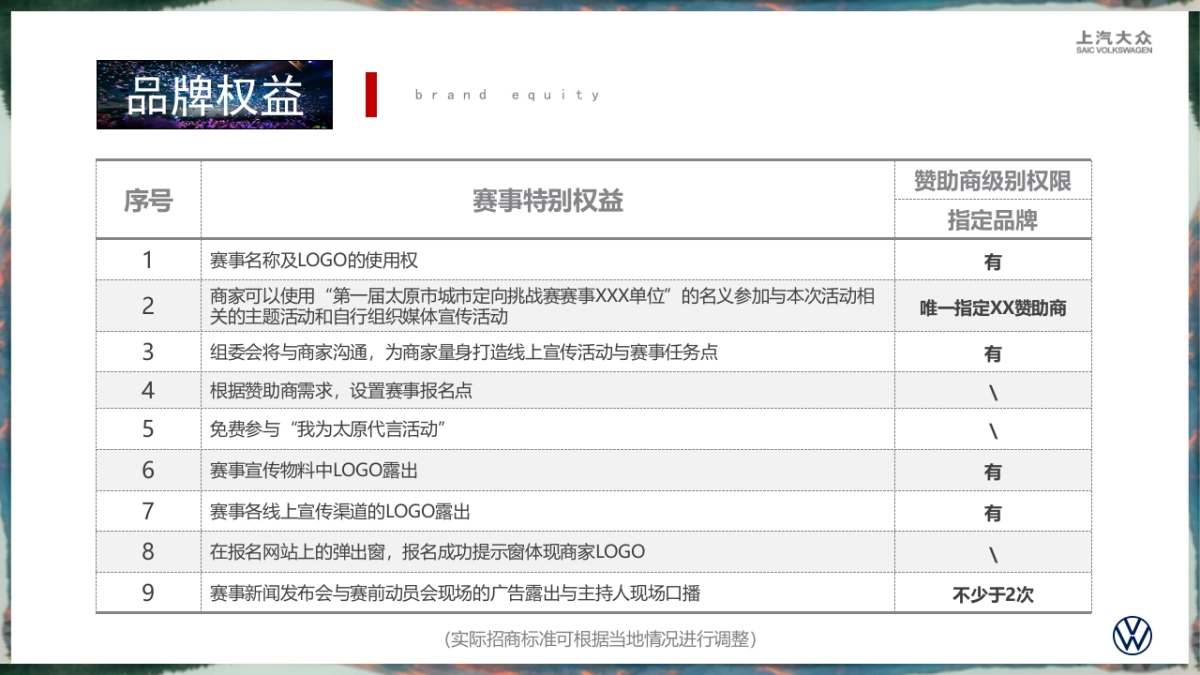The height and width of the screenshot is (675, 1200).
Task: Click the 有 value in row 7
Action: 992,513
